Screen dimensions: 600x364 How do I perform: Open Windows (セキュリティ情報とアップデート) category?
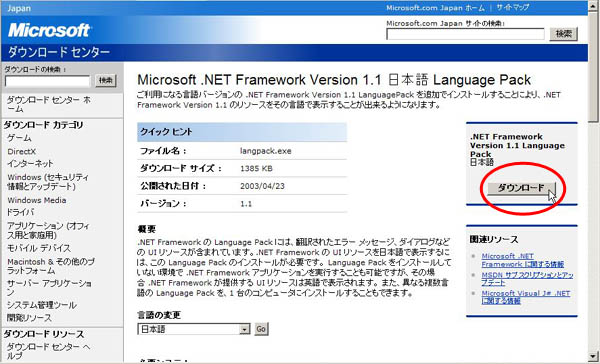point(48,182)
